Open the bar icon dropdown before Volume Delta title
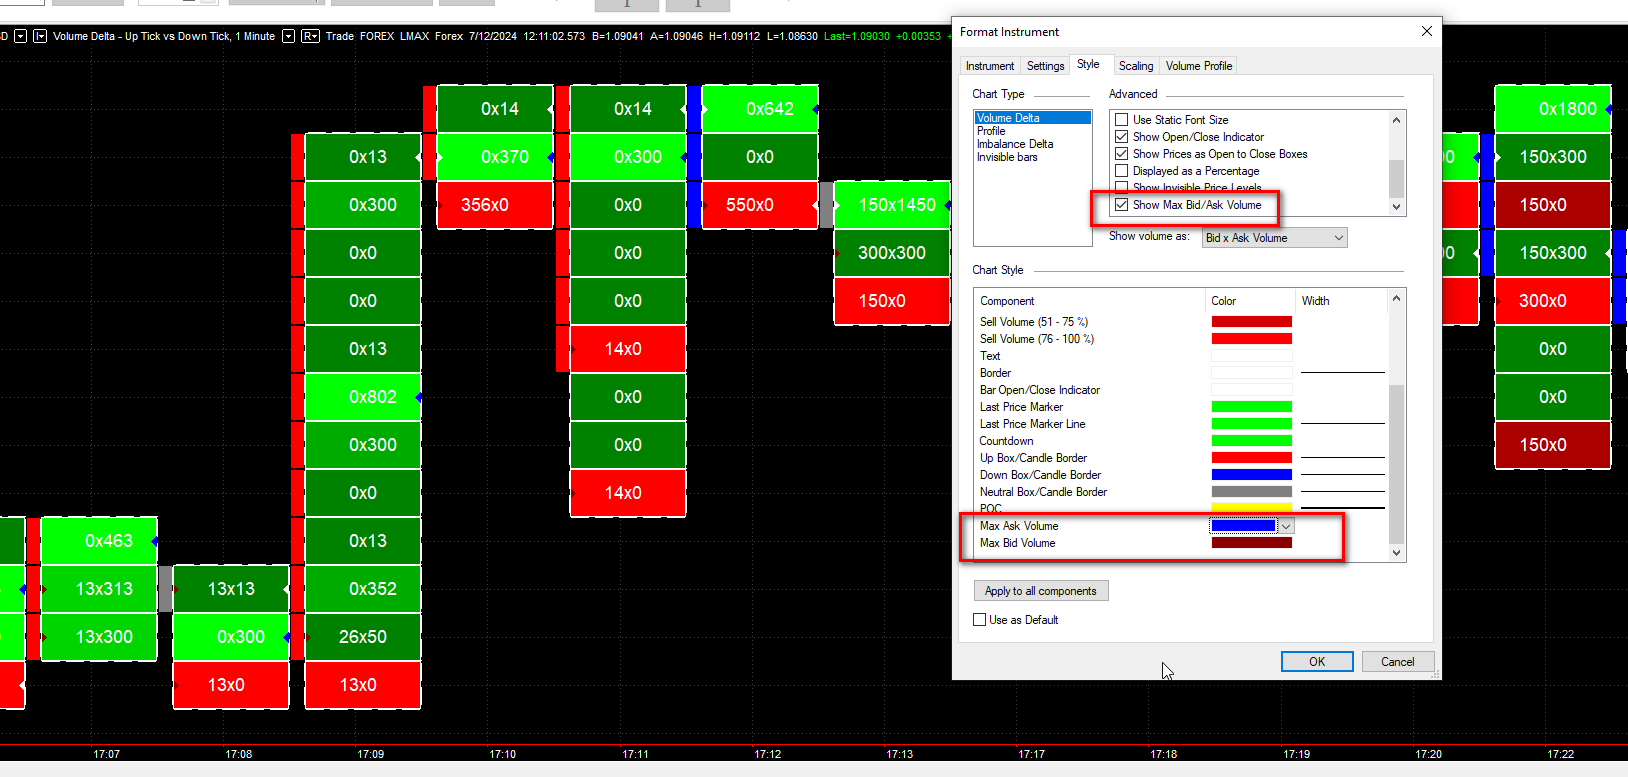Screen dimensions: 1628x777 pyautogui.click(x=40, y=36)
